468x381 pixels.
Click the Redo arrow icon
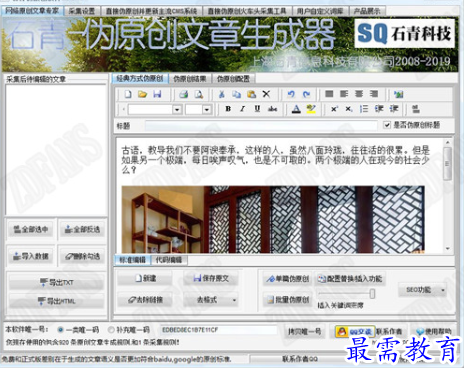point(306,94)
